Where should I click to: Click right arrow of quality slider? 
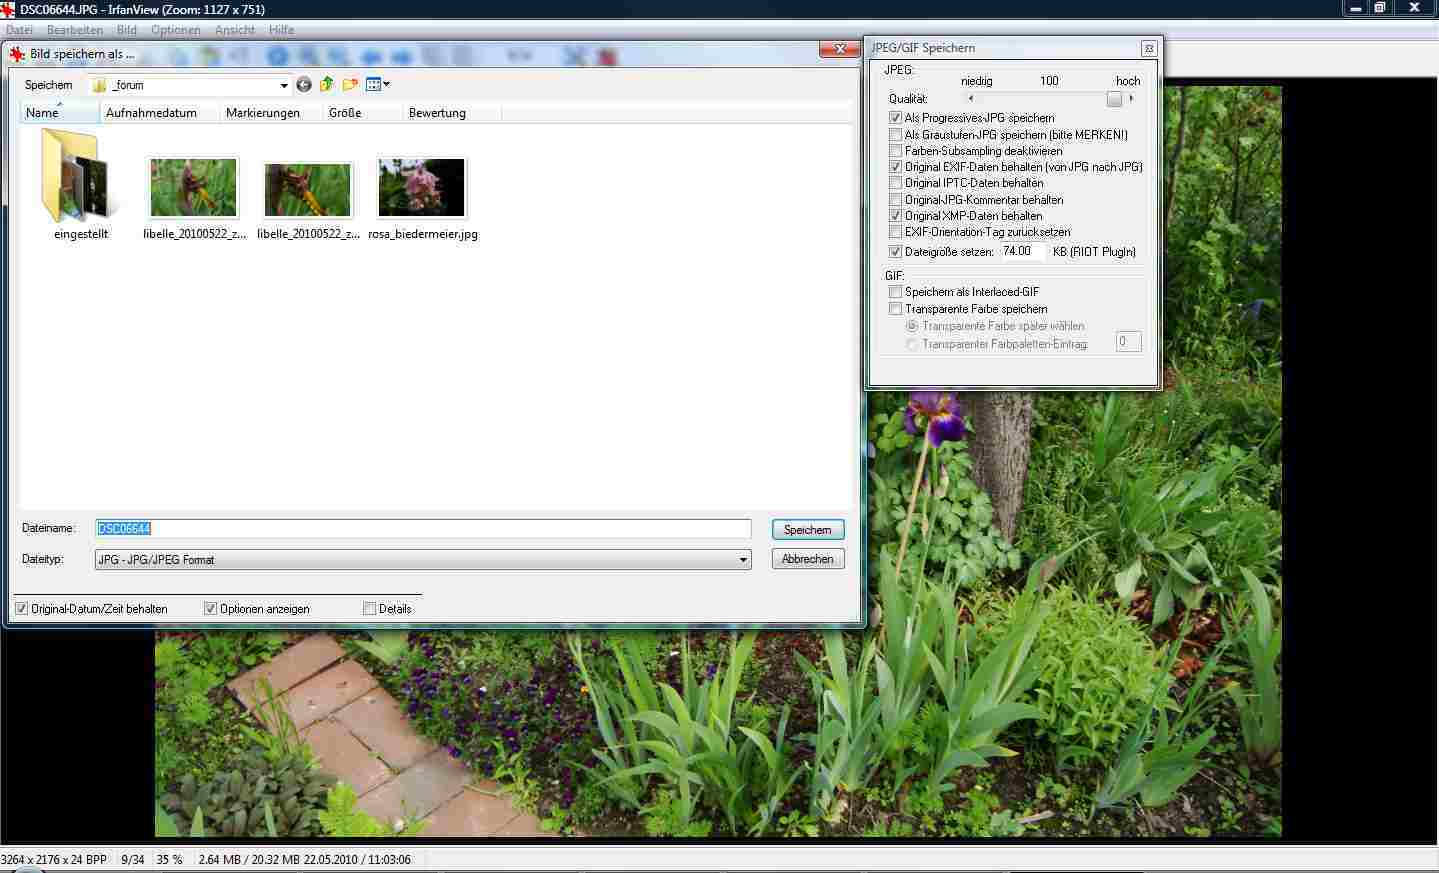pos(1131,99)
